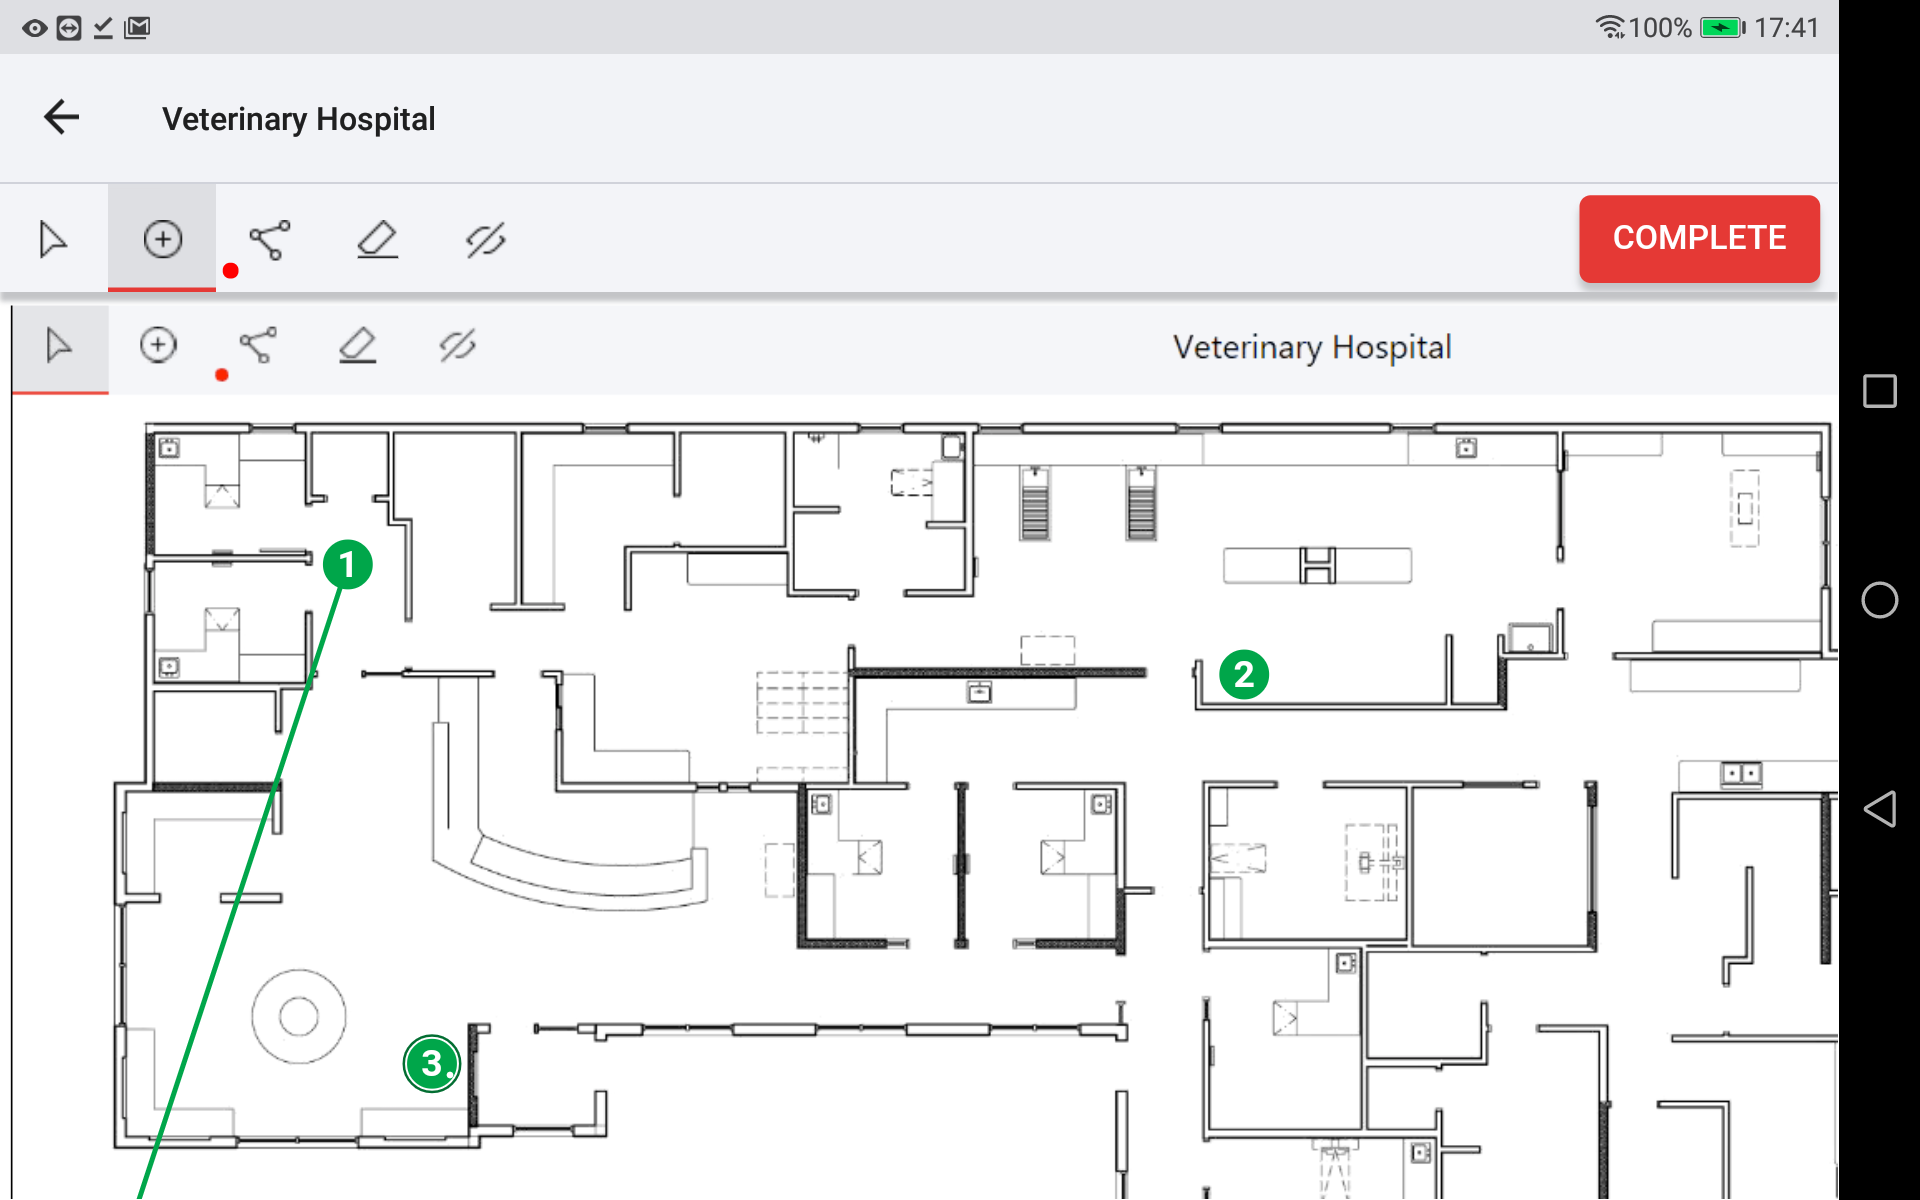Tap the download-complete check icon in status bar
Screen dimensions: 1920x1200
pos(103,28)
